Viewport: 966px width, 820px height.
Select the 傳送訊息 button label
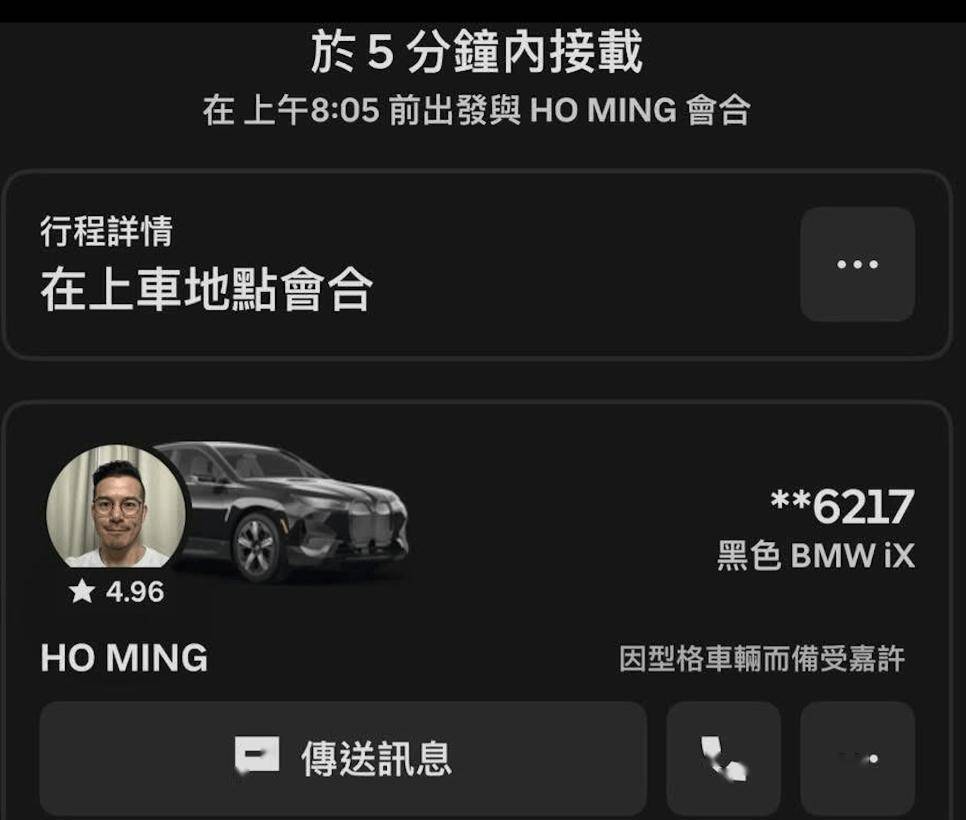click(x=376, y=758)
